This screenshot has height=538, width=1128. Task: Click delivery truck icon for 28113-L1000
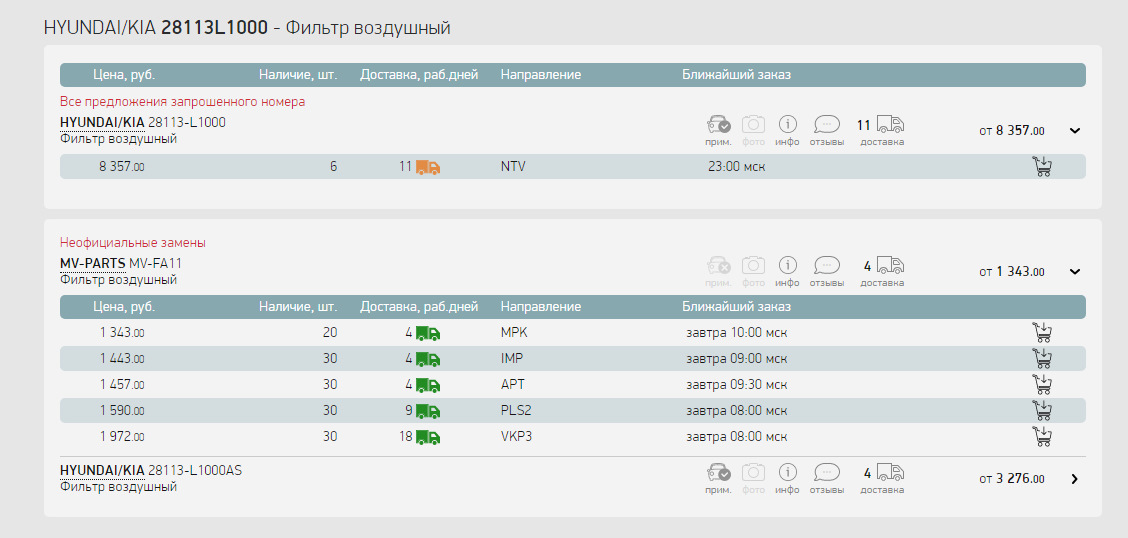coord(890,124)
